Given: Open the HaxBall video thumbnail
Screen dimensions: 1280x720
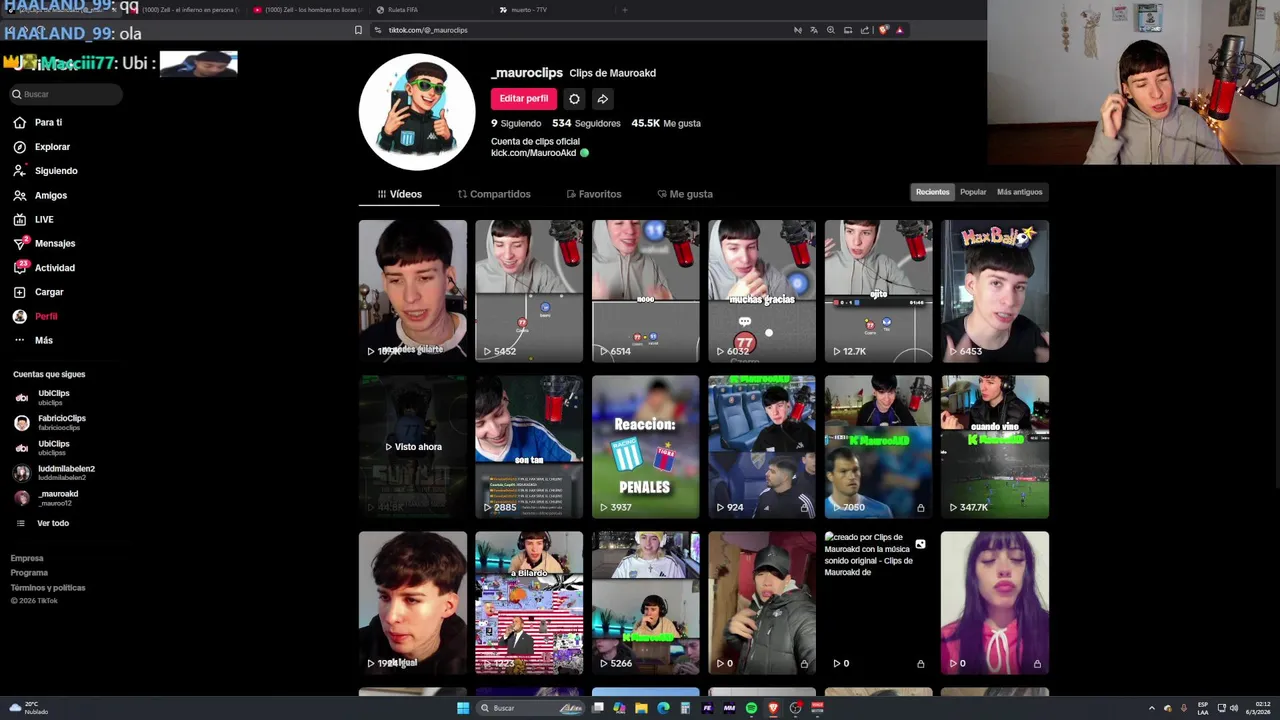Looking at the screenshot, I should click(x=995, y=291).
